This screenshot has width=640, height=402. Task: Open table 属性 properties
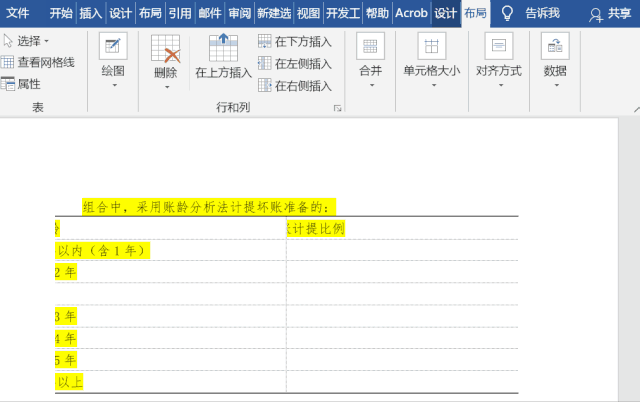pos(21,84)
